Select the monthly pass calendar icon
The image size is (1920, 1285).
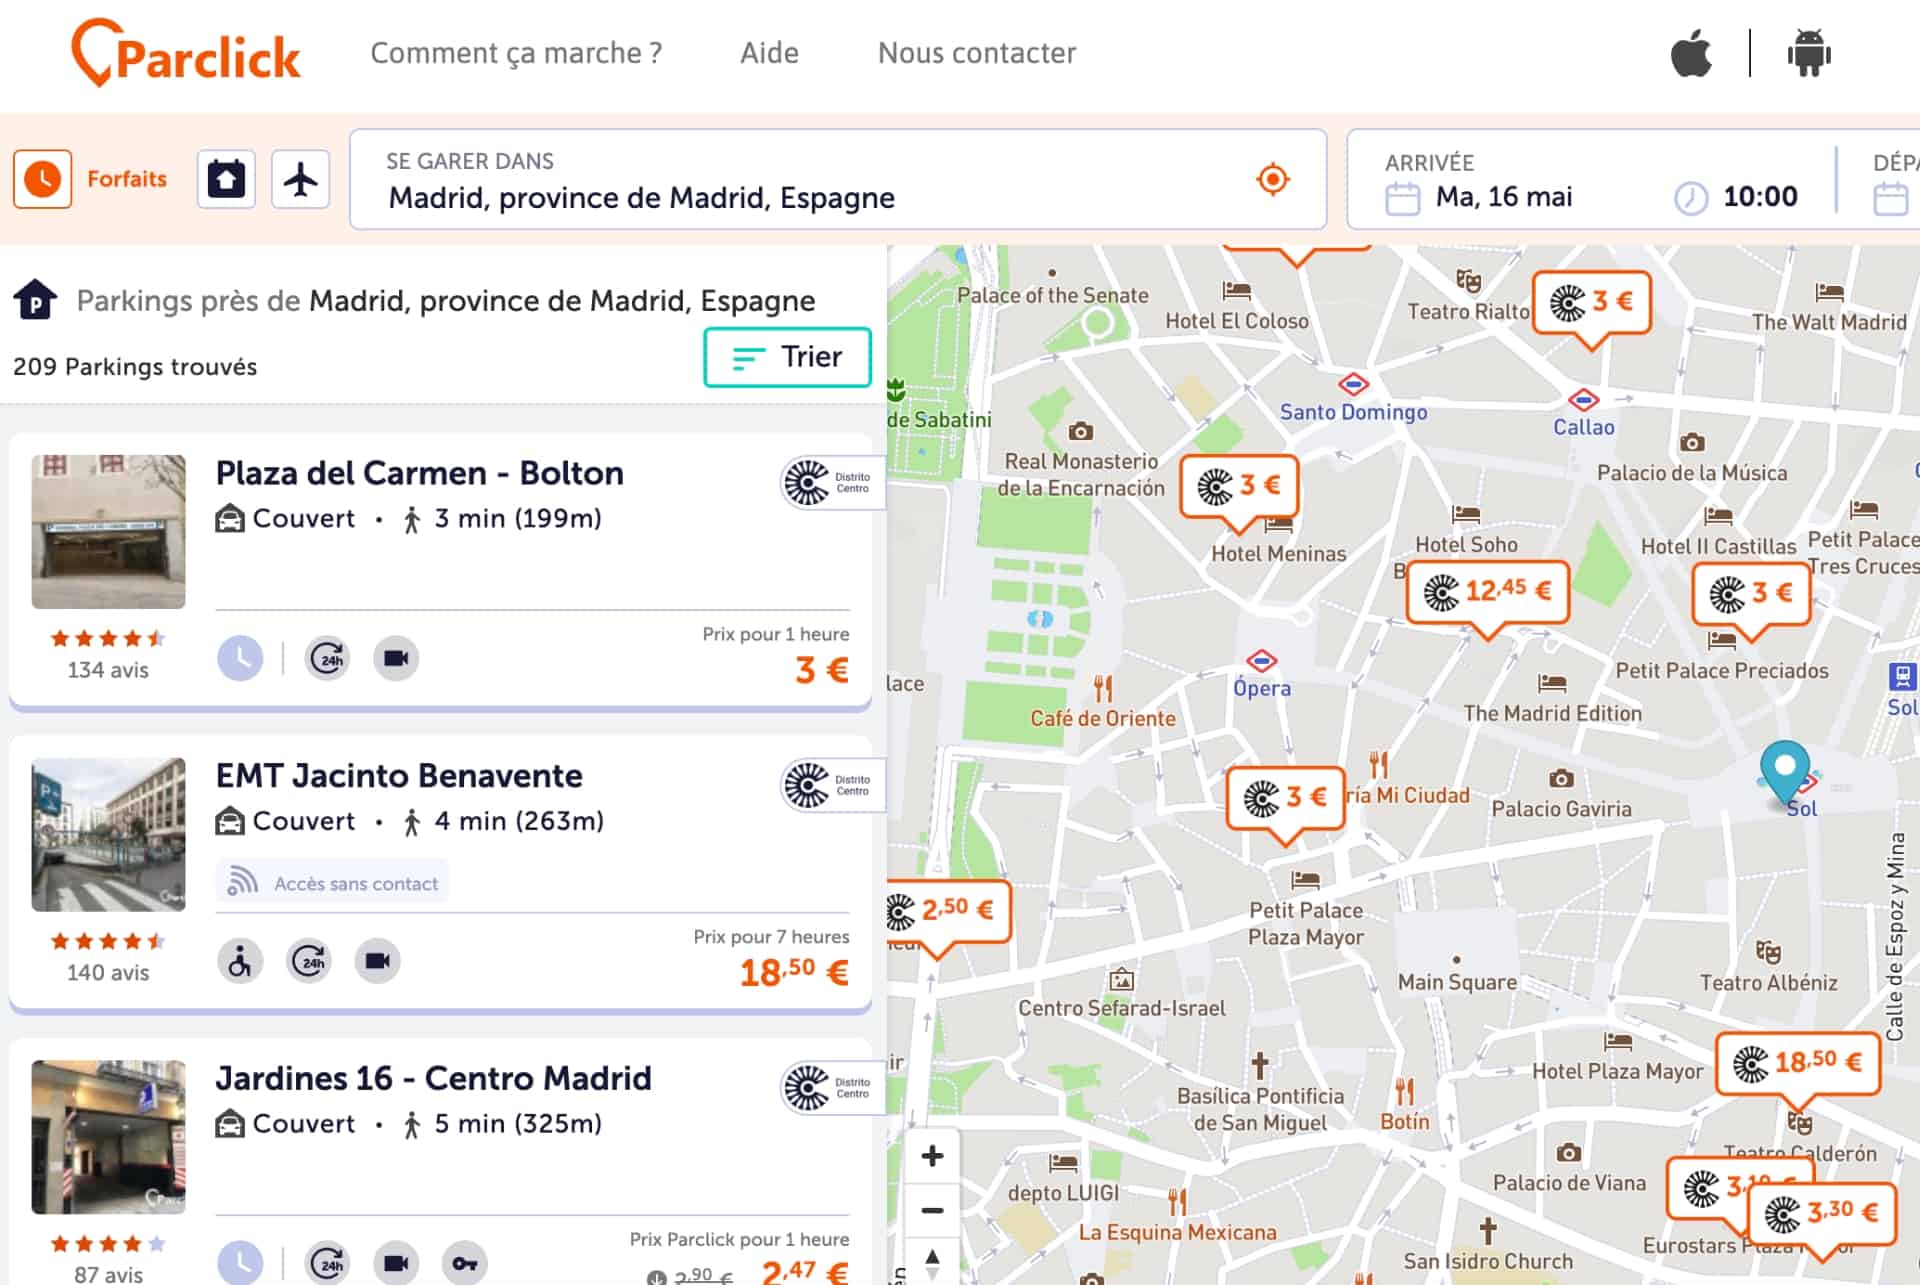pos(226,179)
